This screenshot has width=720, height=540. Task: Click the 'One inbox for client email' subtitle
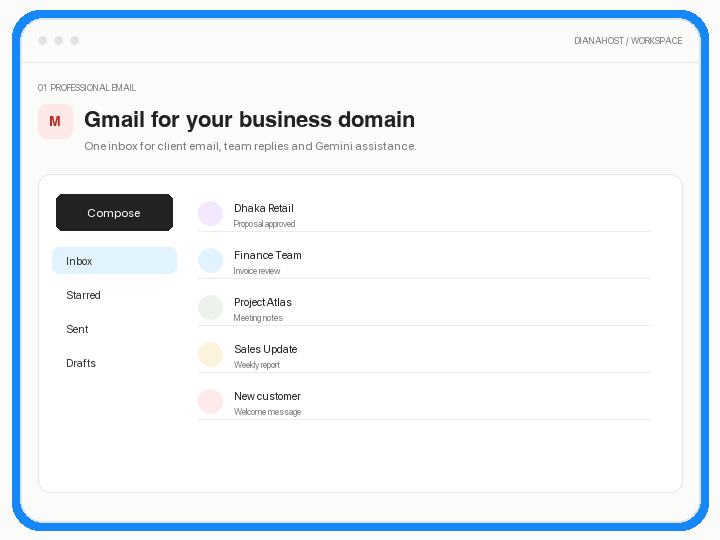(250, 146)
